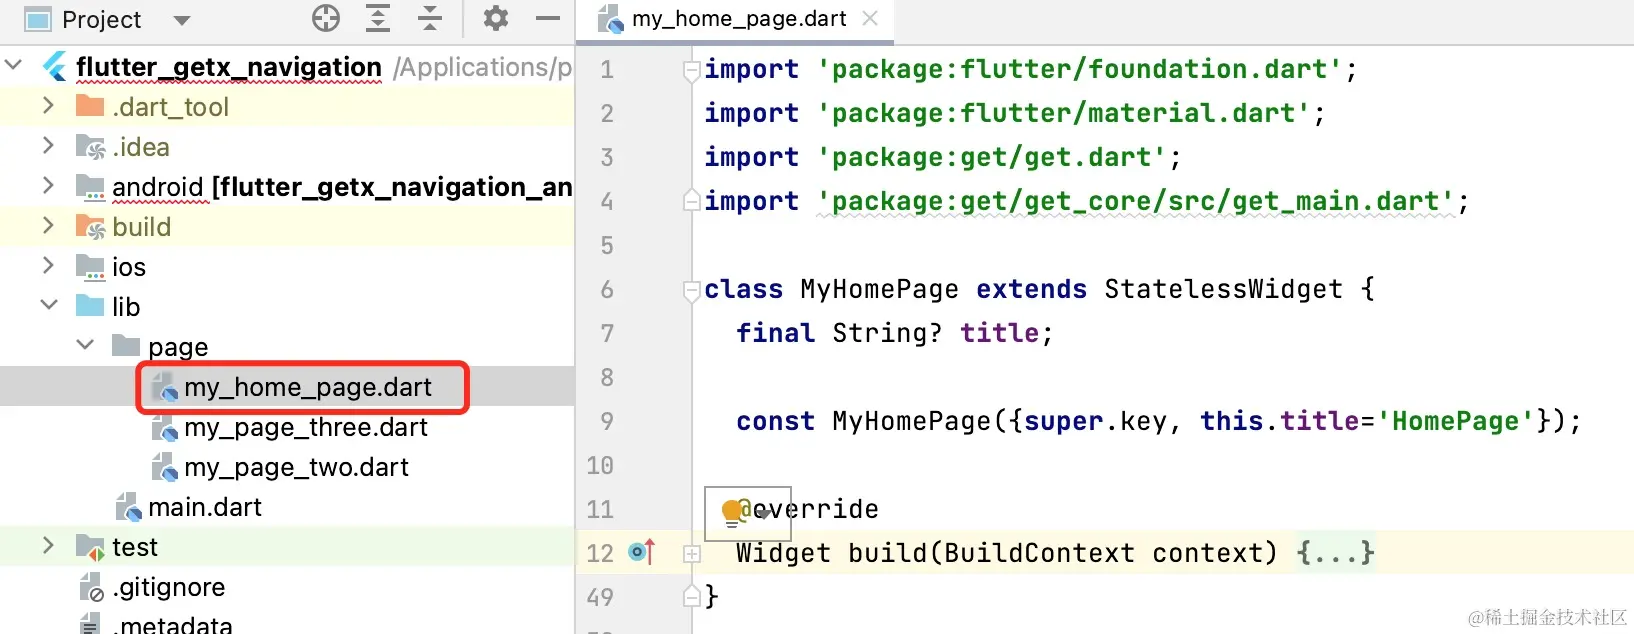Select my_page_two.dart file
The height and width of the screenshot is (634, 1634).
(296, 467)
